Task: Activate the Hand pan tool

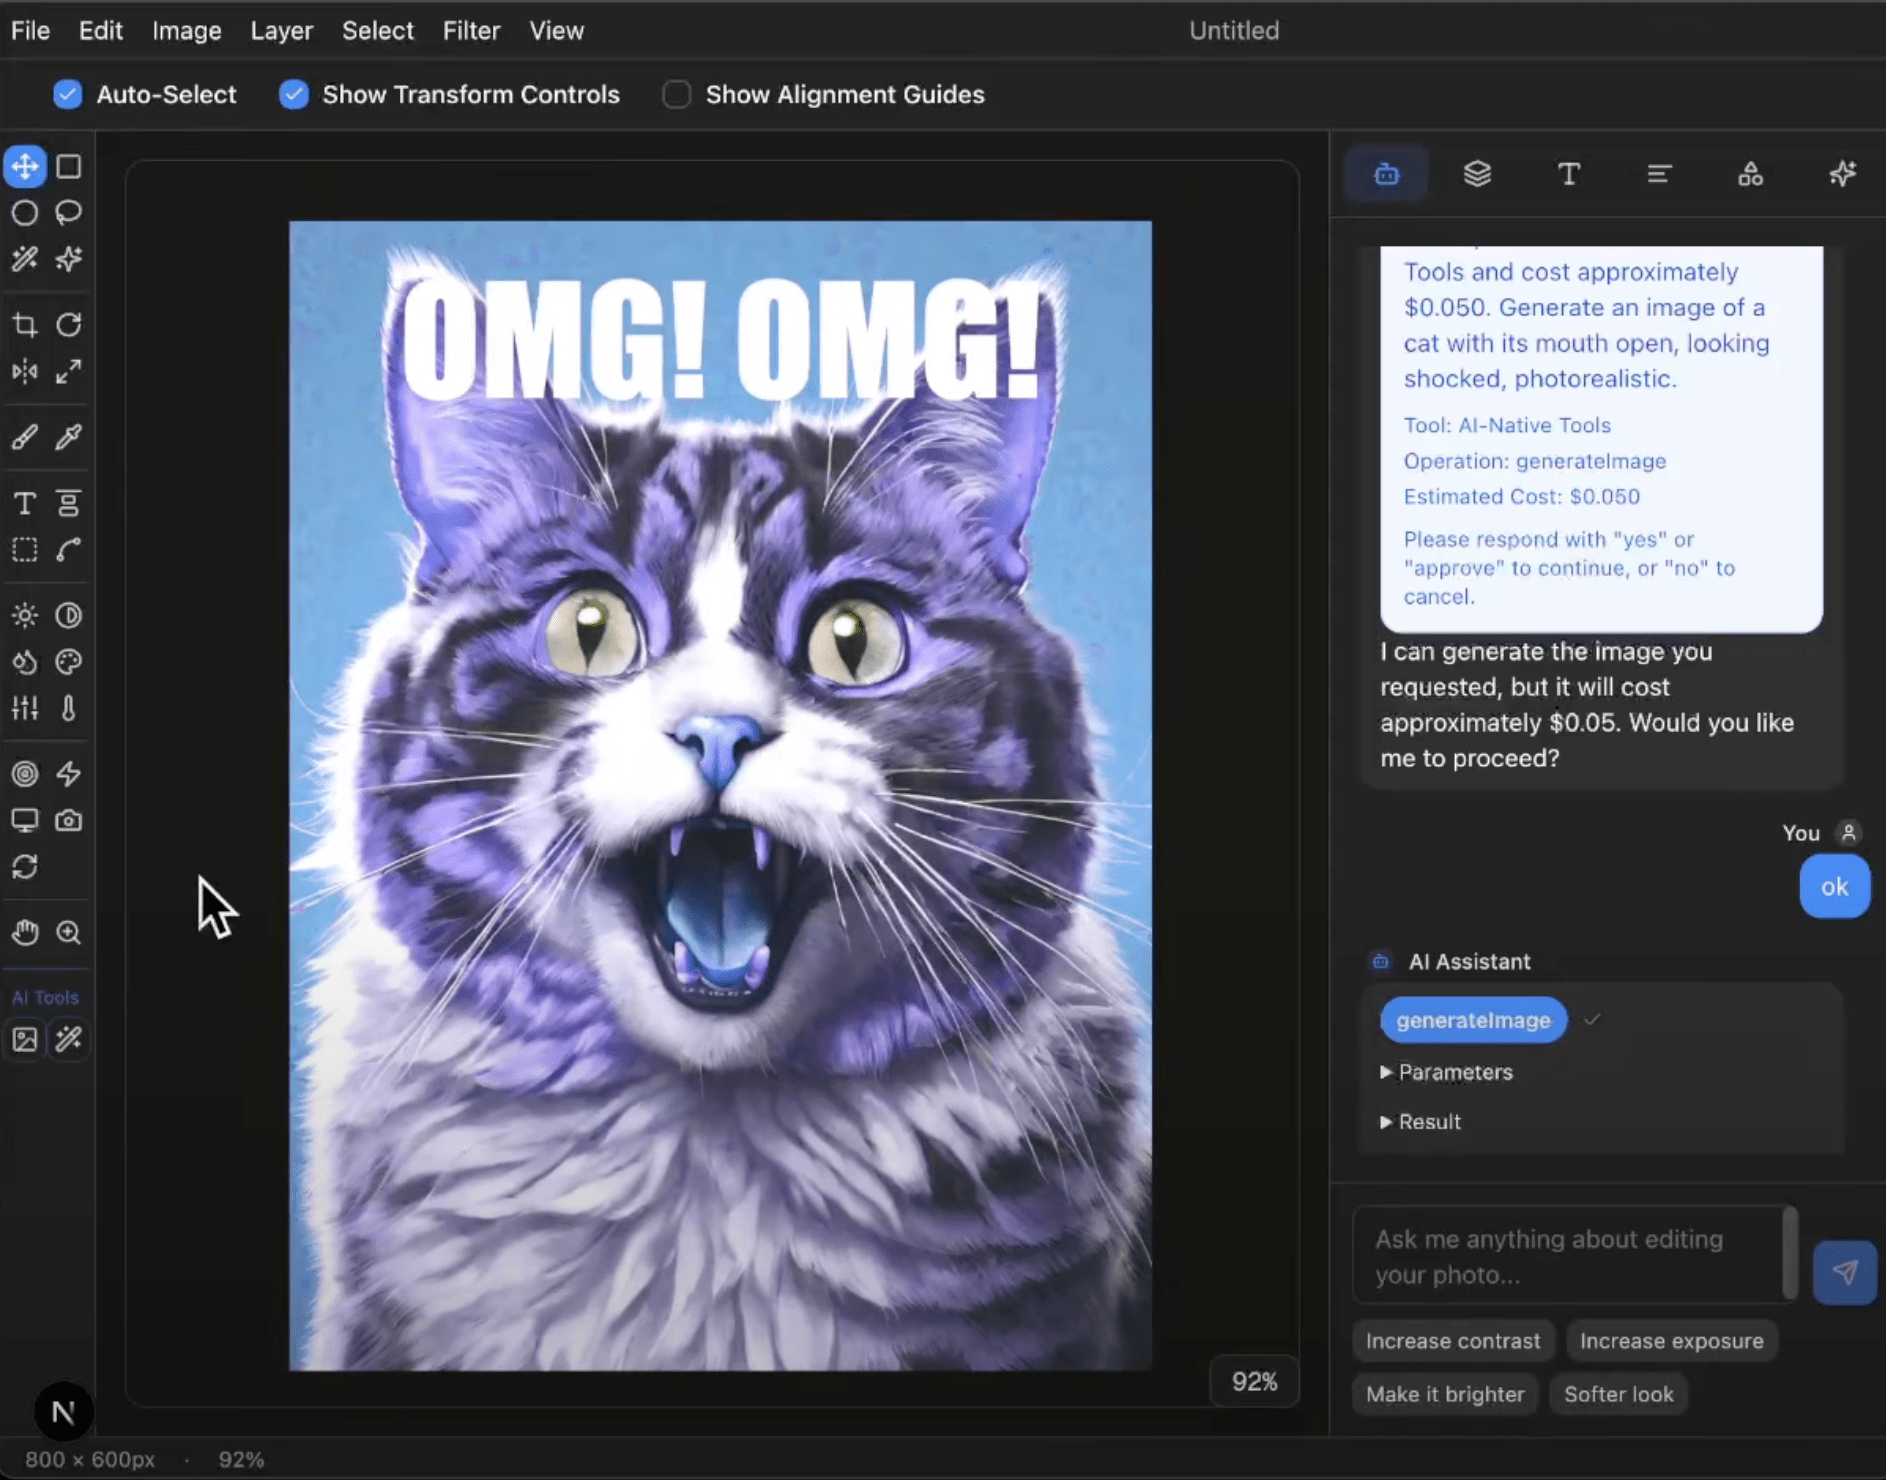Action: point(25,933)
